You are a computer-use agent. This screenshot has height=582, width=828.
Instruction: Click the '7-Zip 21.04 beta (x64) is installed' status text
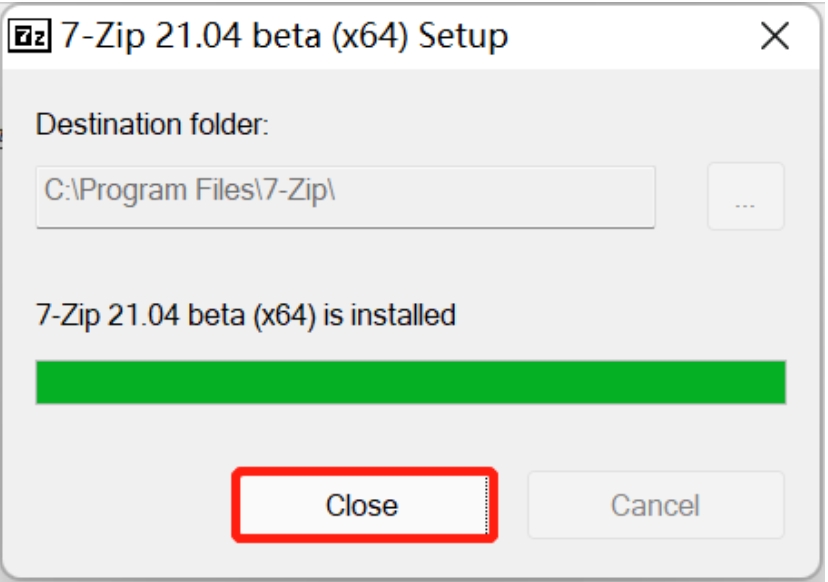pos(246,316)
